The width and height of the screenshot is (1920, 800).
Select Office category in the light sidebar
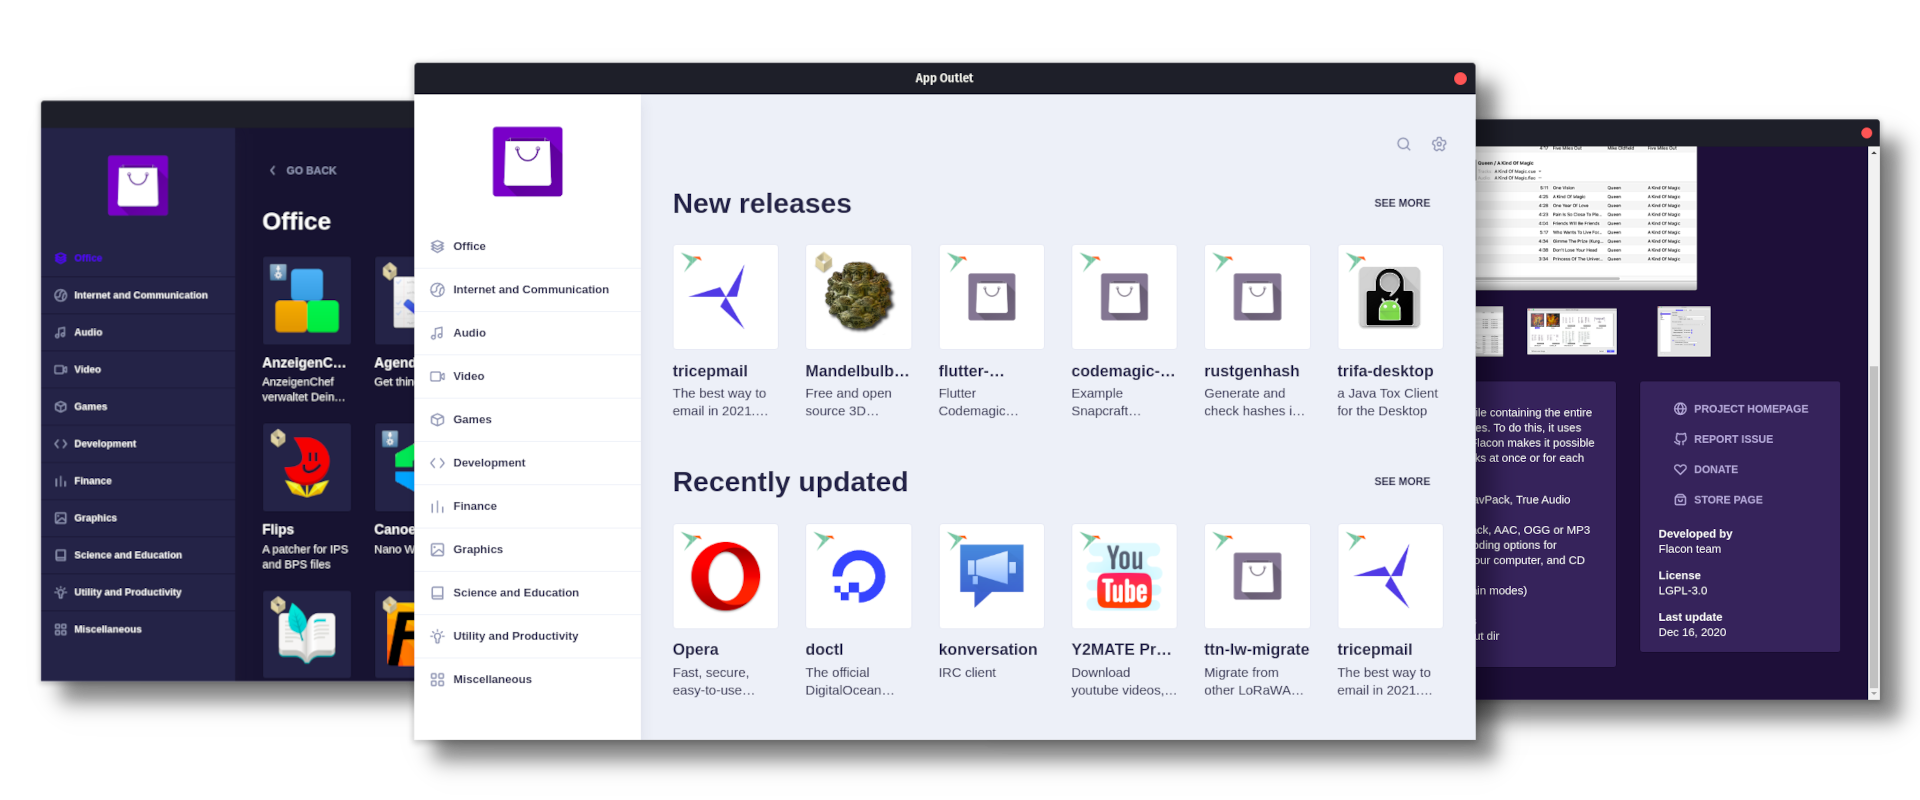click(x=528, y=246)
